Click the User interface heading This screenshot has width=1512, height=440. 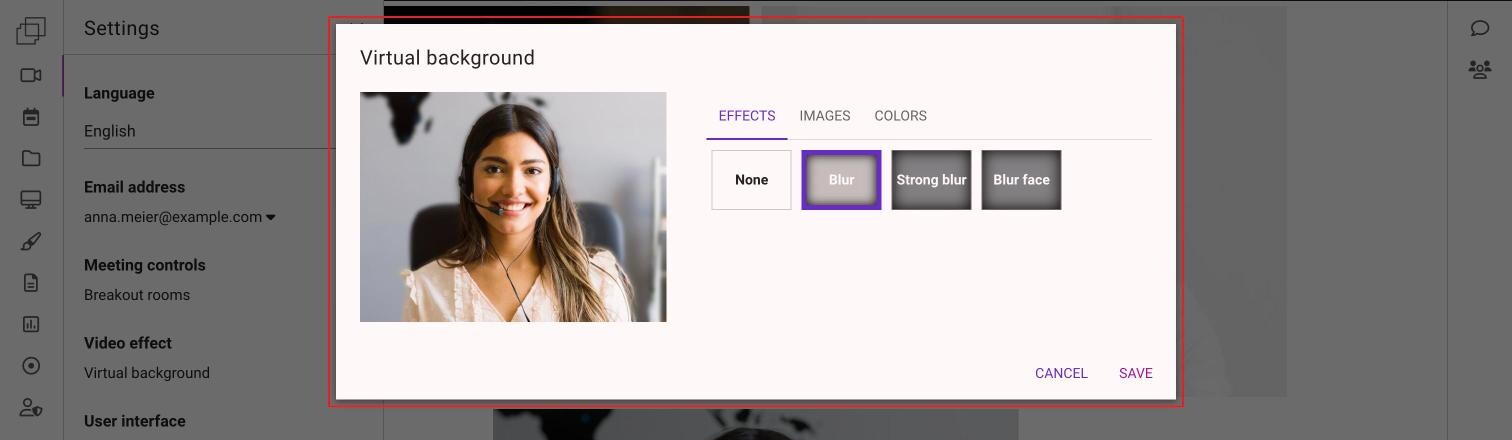click(x=135, y=421)
